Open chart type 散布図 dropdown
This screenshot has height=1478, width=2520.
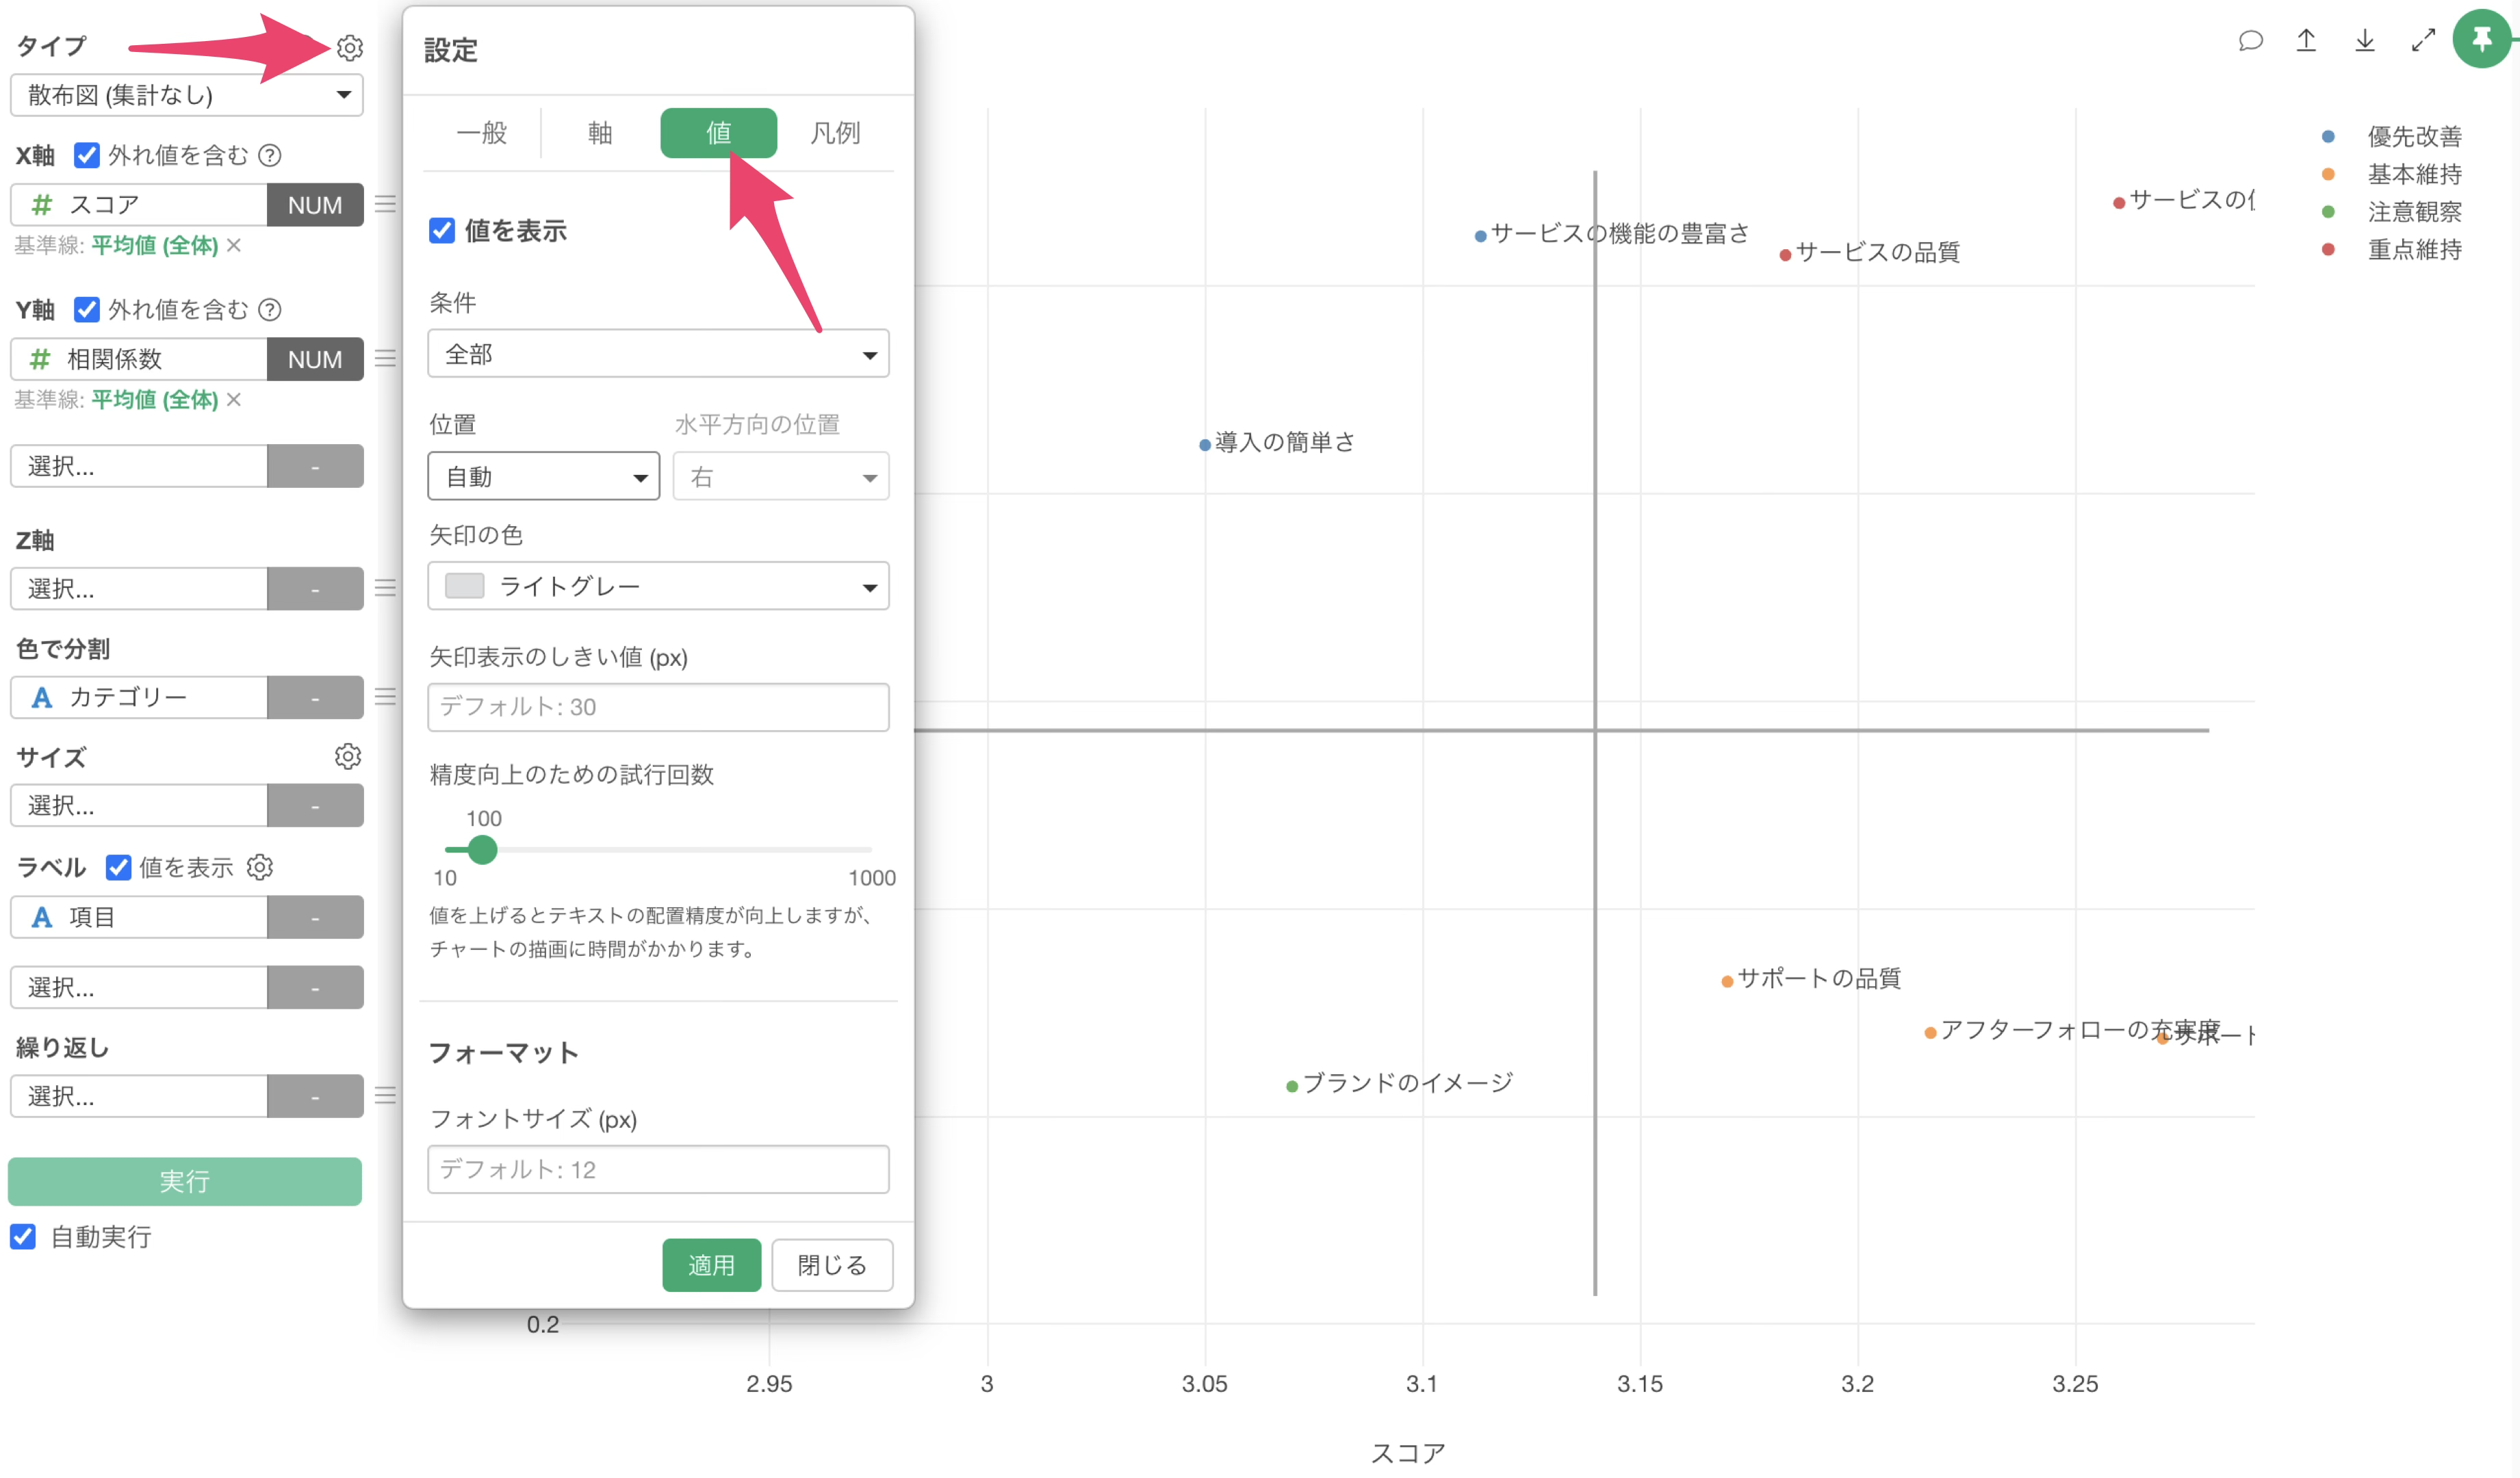(186, 95)
